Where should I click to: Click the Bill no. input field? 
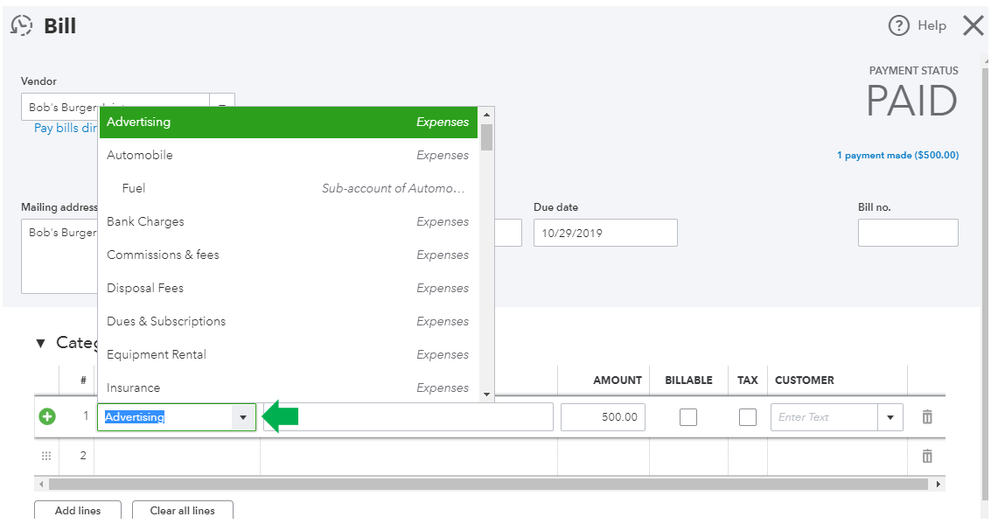(907, 233)
